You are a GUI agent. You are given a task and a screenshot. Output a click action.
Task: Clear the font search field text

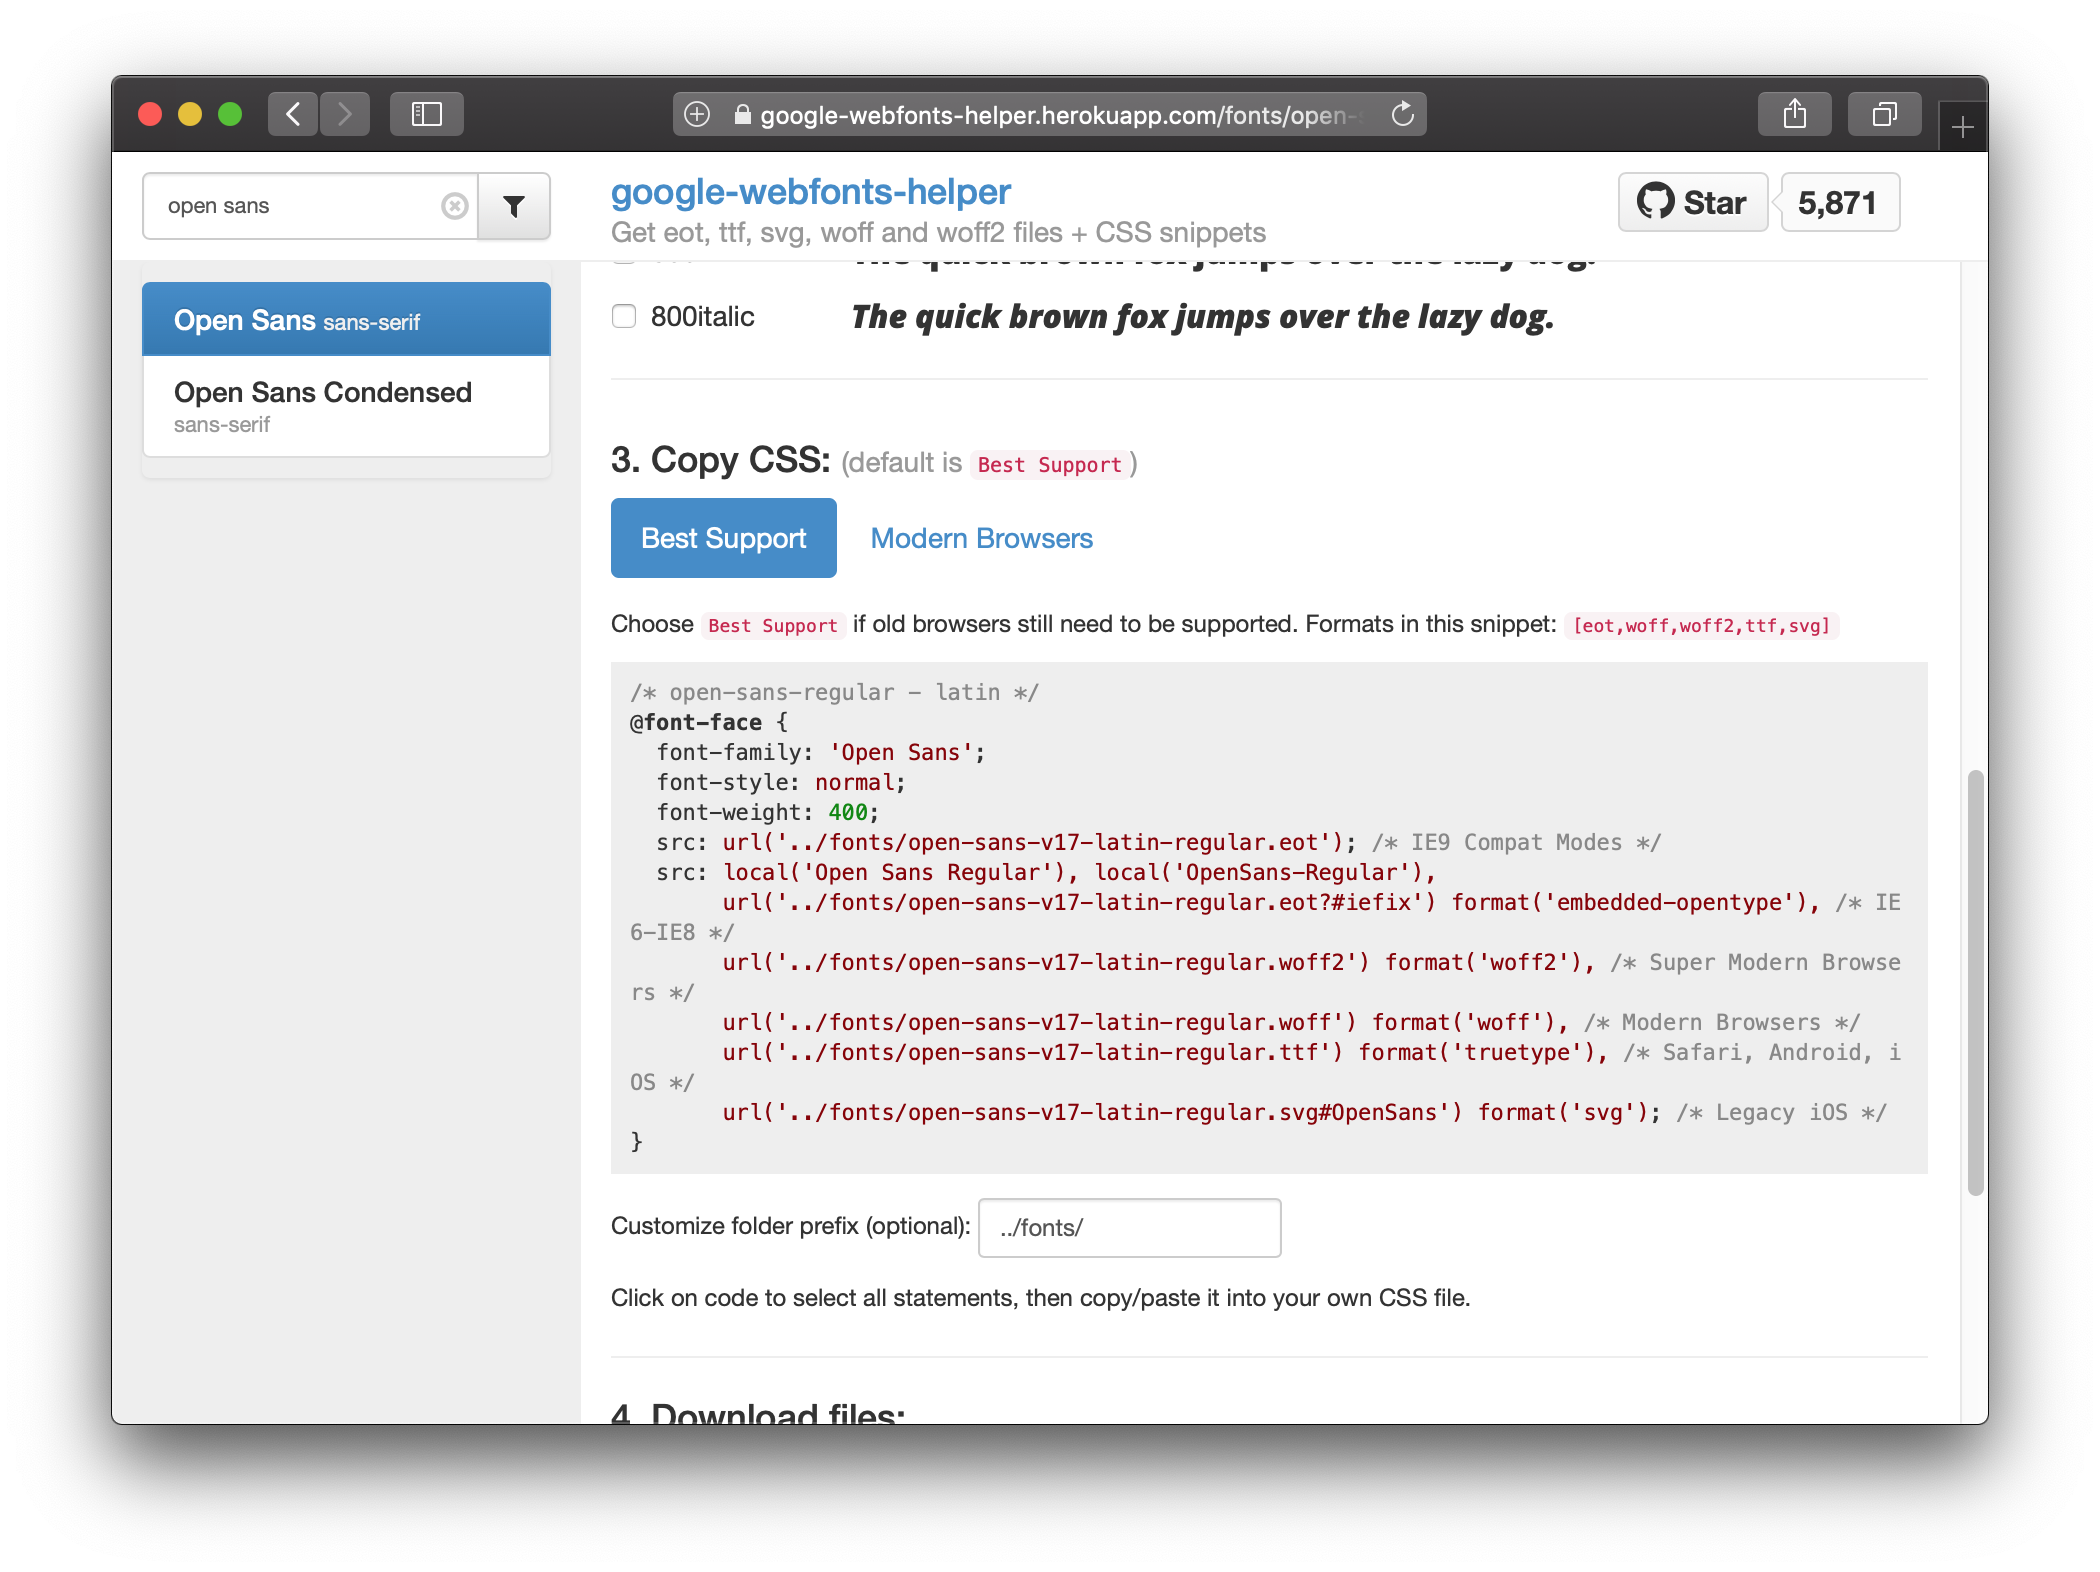(454, 206)
